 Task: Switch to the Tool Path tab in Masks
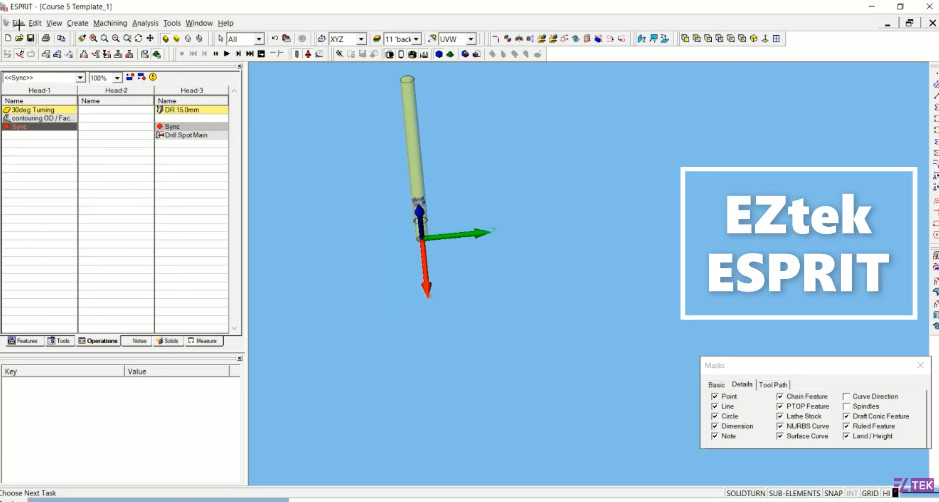tap(773, 385)
